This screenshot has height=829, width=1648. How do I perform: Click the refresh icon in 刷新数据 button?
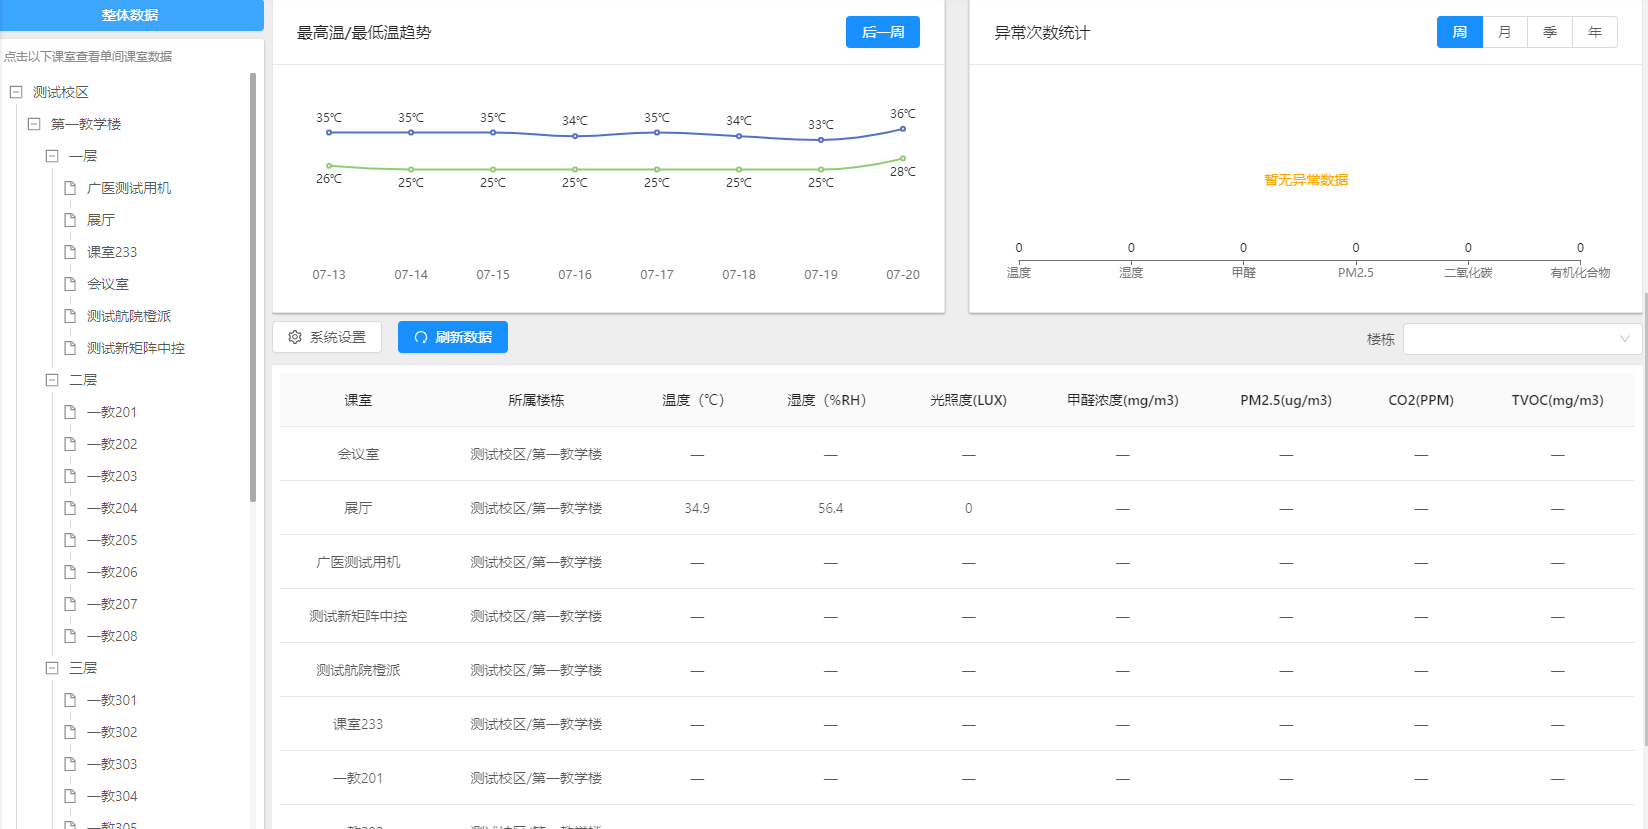click(421, 337)
